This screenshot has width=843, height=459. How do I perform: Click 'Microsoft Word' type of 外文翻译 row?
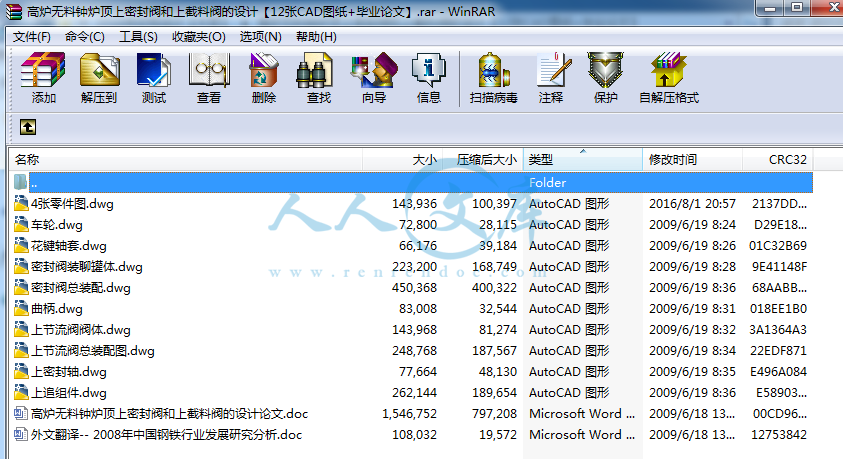point(582,435)
